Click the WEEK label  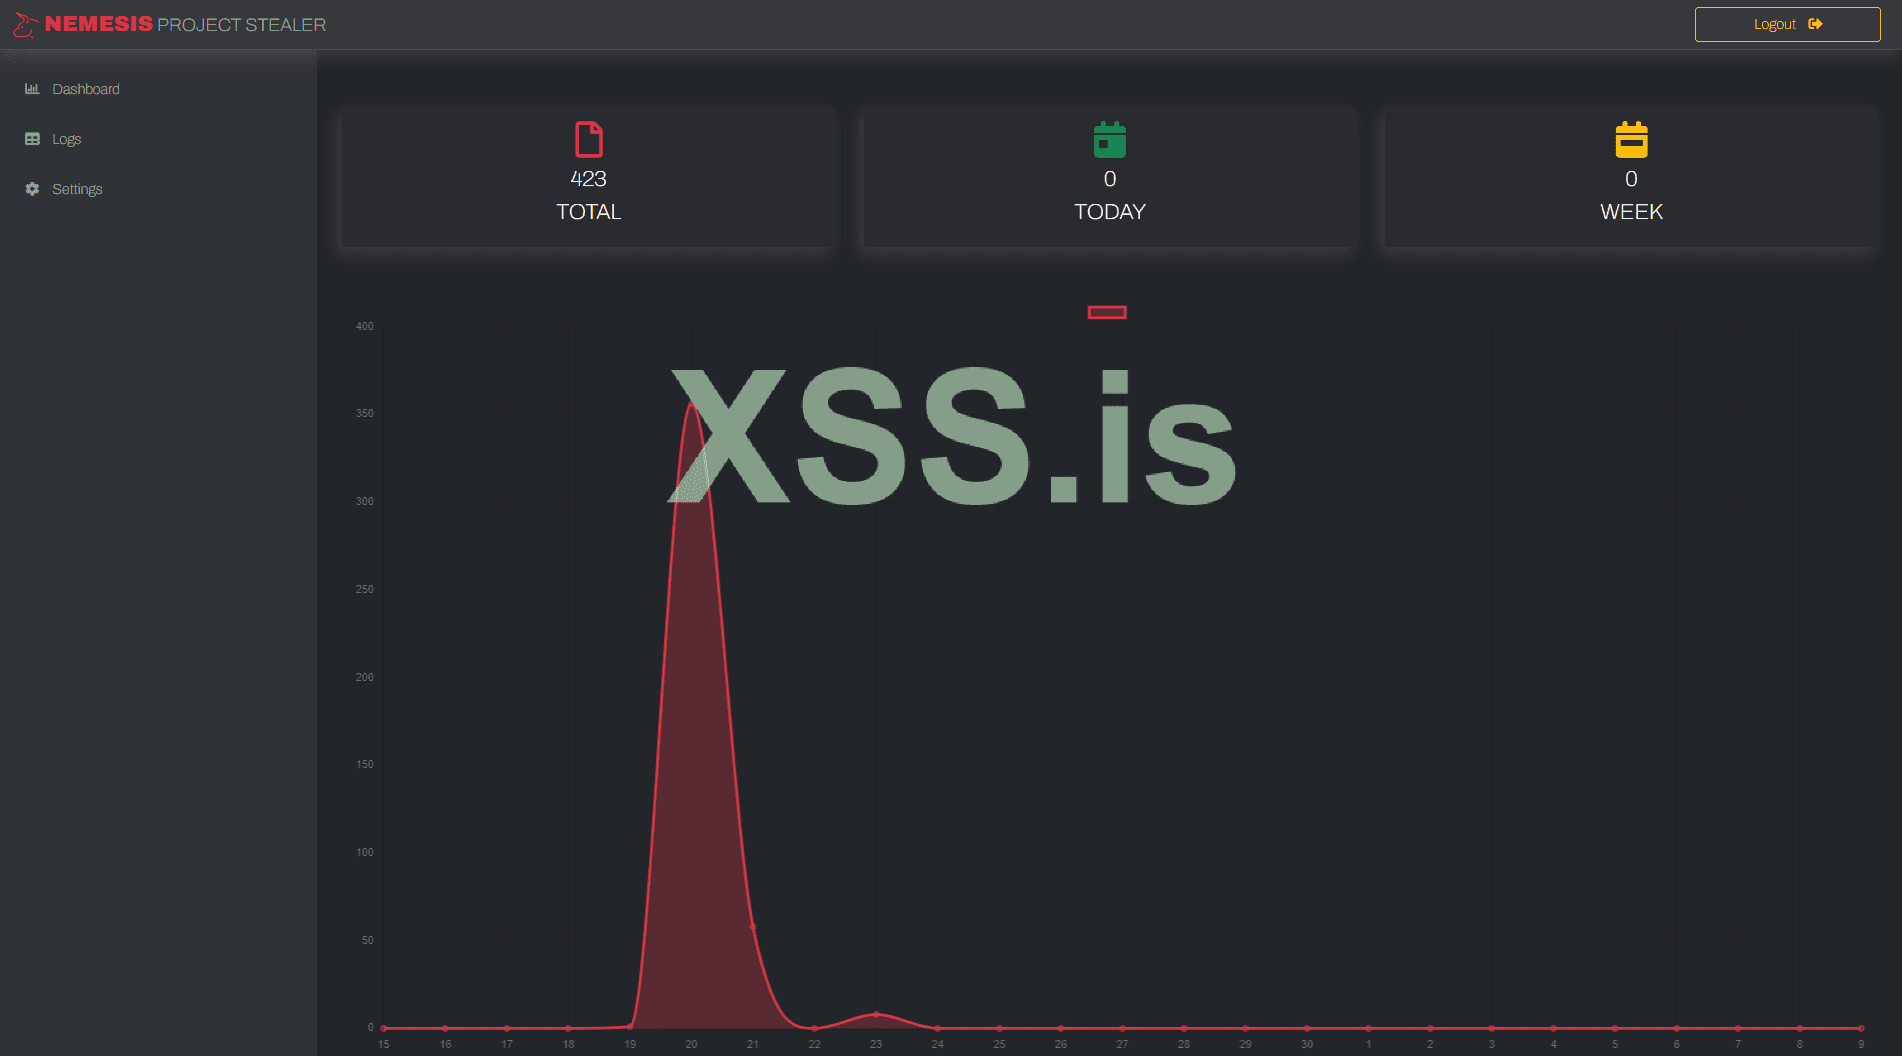point(1631,212)
